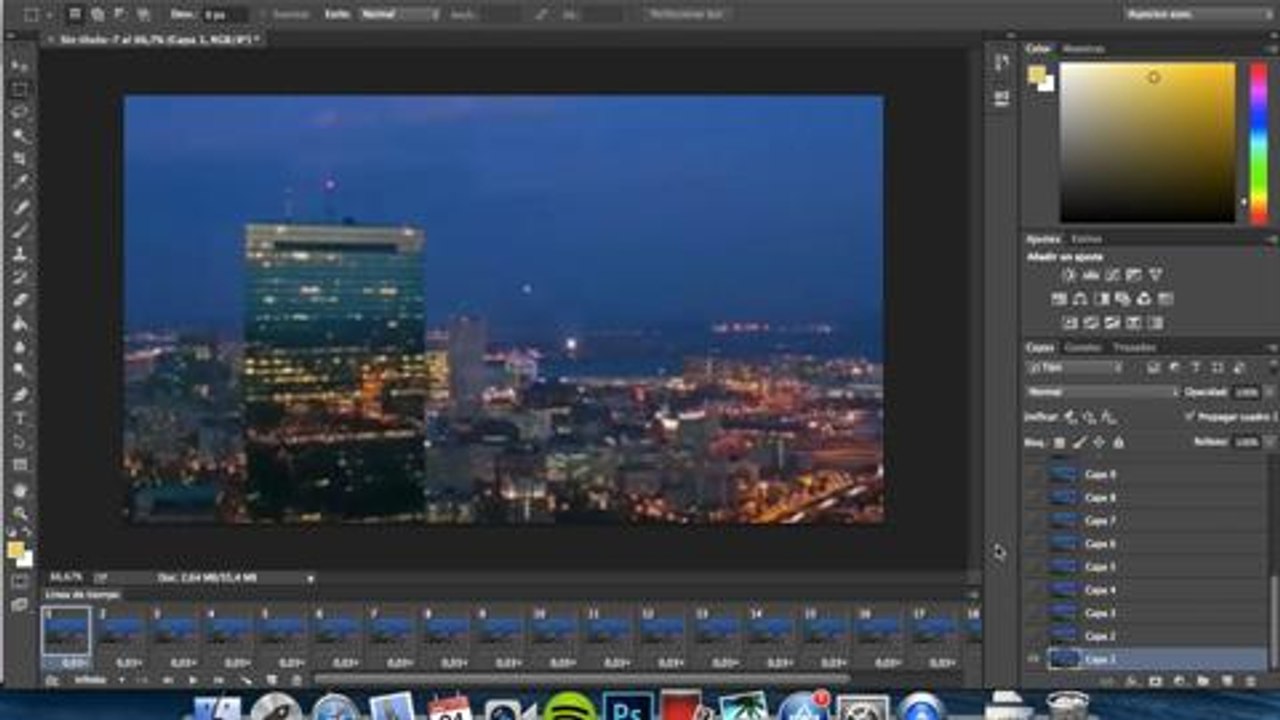Select the Zoom tool
The width and height of the screenshot is (1280, 720).
point(19,513)
